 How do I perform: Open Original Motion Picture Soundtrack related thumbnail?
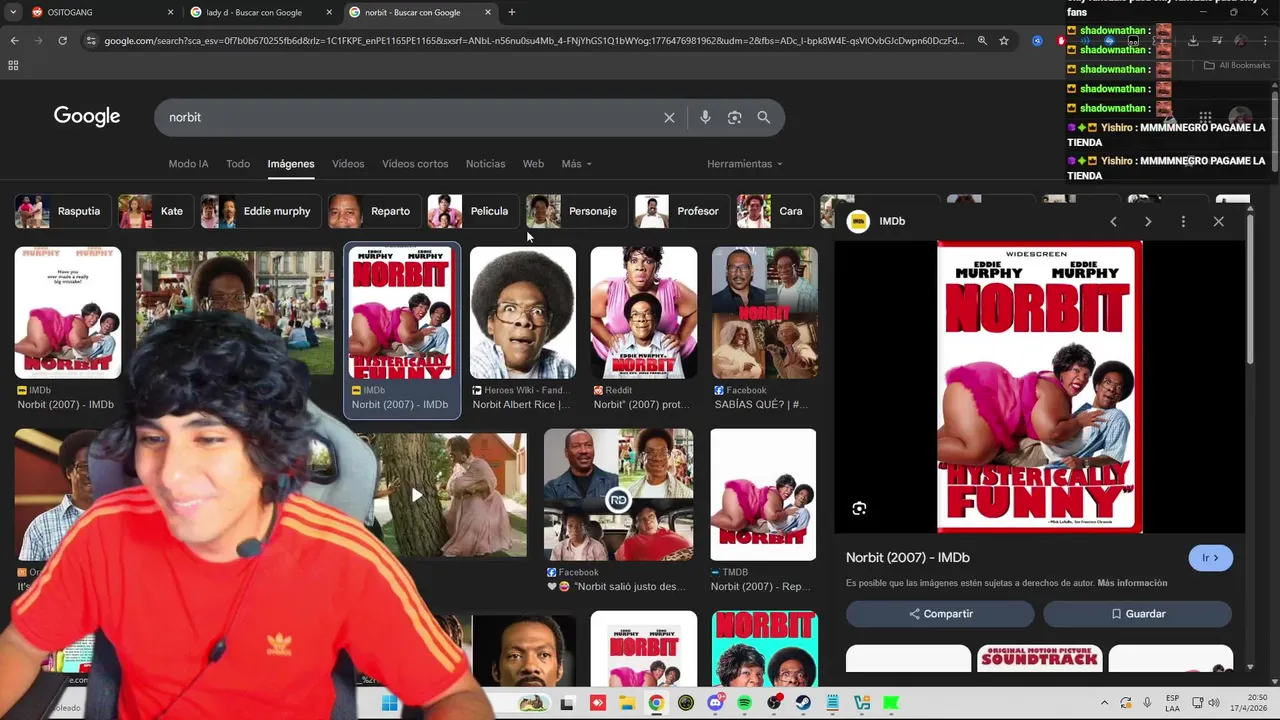coord(1039,658)
